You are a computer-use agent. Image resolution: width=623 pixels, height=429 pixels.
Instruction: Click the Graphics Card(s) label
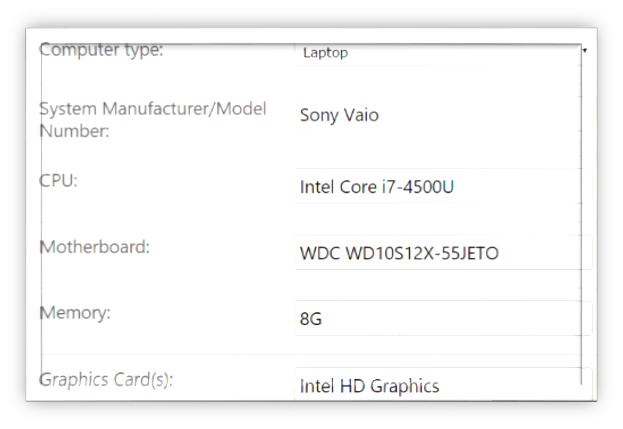106,380
